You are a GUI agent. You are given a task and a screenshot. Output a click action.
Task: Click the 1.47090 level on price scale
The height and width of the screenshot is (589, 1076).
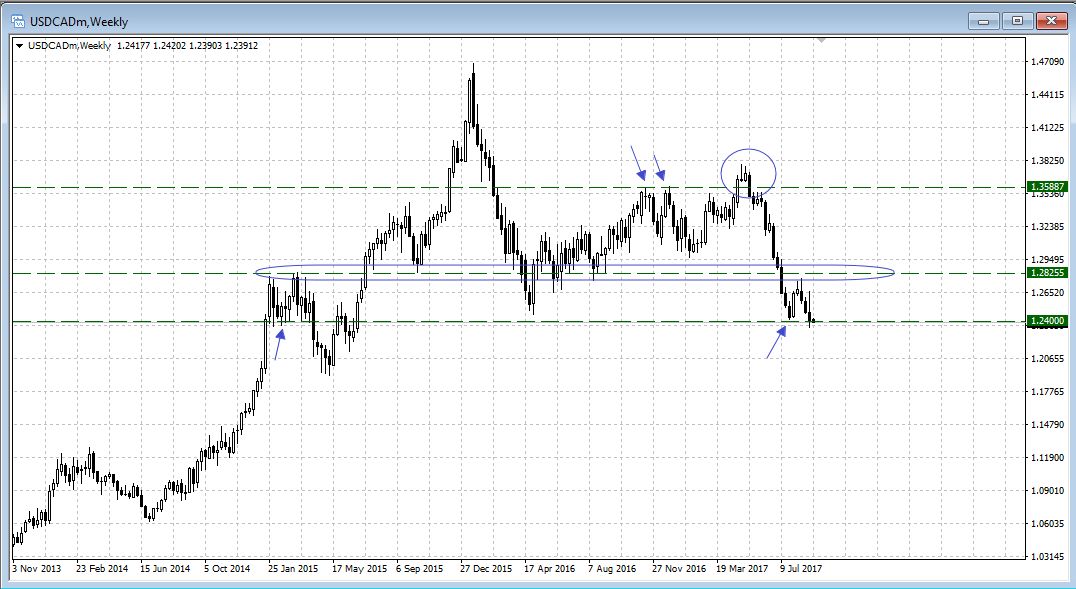click(1047, 62)
